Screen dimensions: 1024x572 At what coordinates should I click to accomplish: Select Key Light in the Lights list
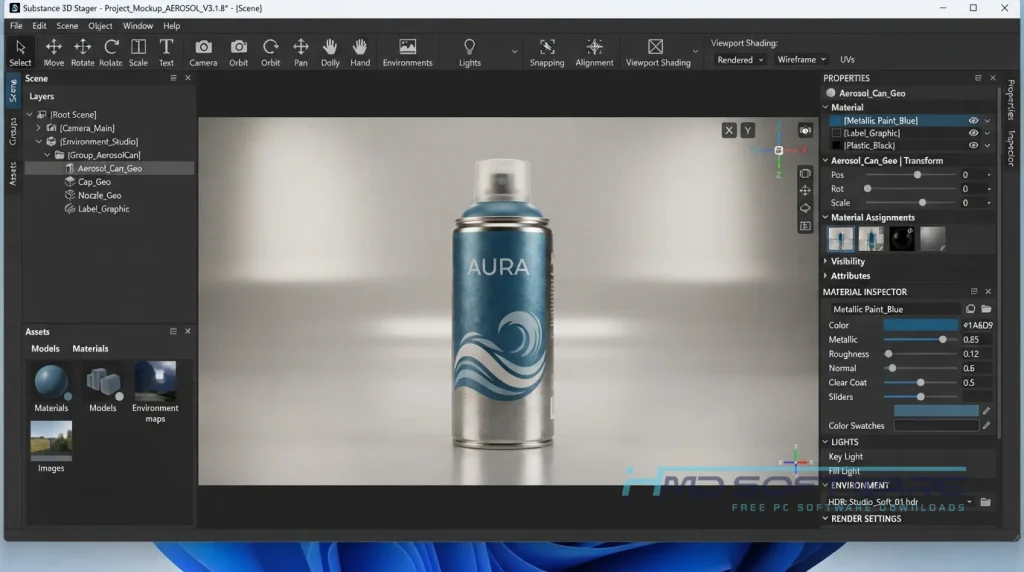coord(845,456)
